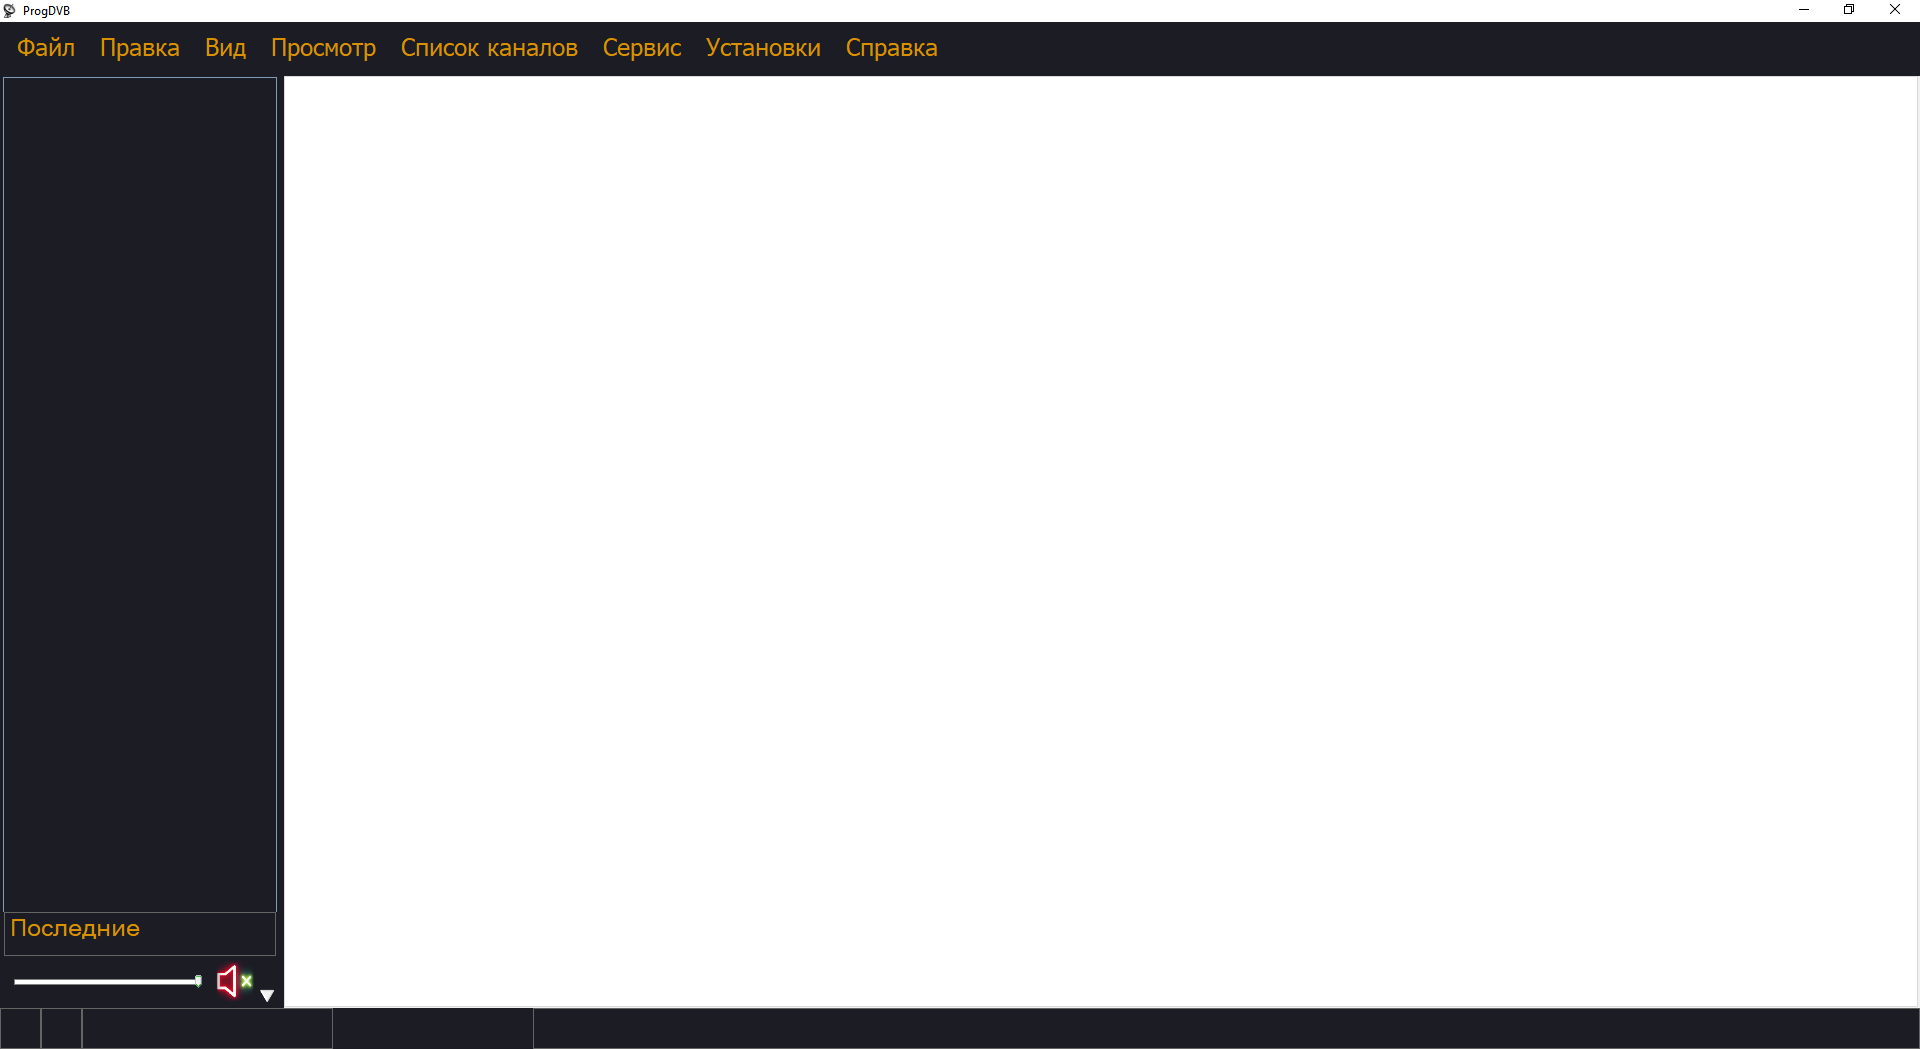Expand the white triangle beside the speaker

coord(267,995)
